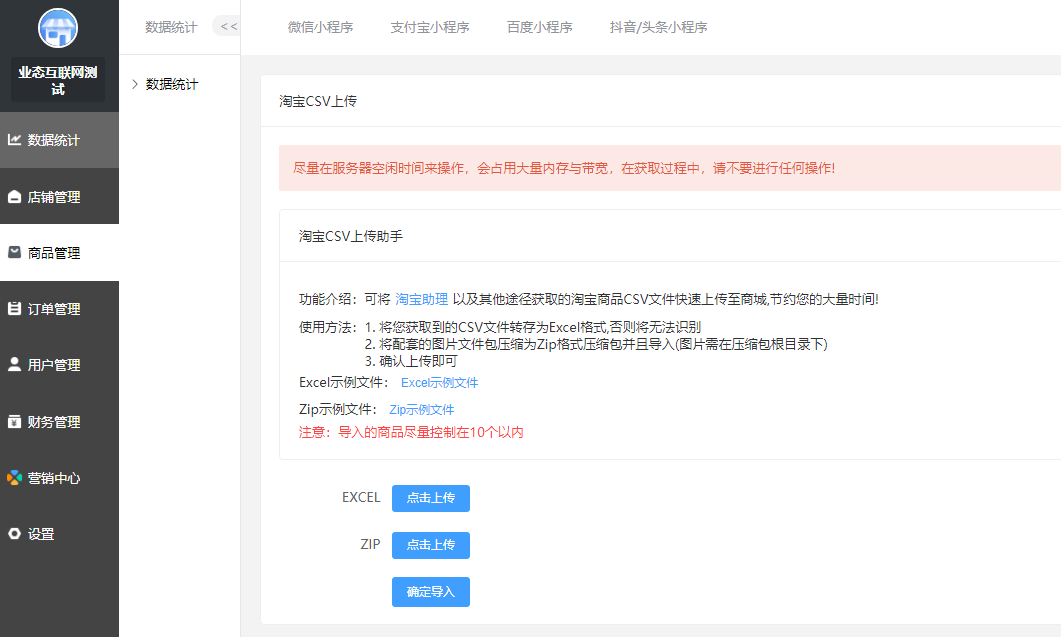
Task: Select 数据统计 tree item in submenu
Action: pos(172,84)
